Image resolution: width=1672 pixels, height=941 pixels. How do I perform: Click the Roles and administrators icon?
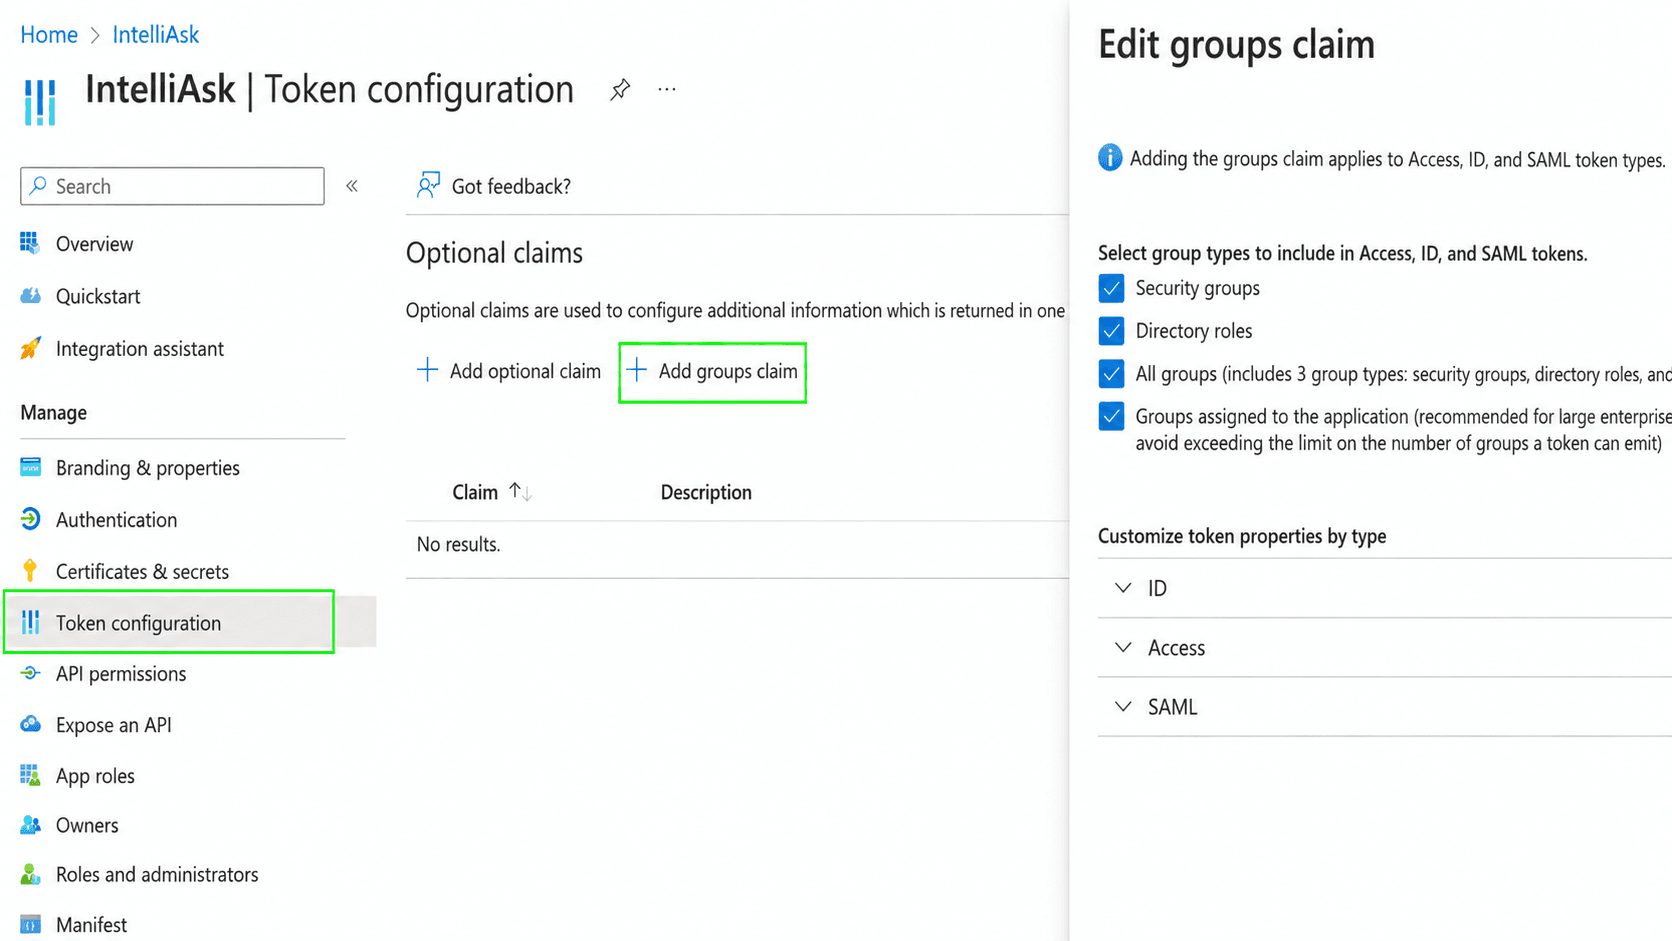pos(30,874)
